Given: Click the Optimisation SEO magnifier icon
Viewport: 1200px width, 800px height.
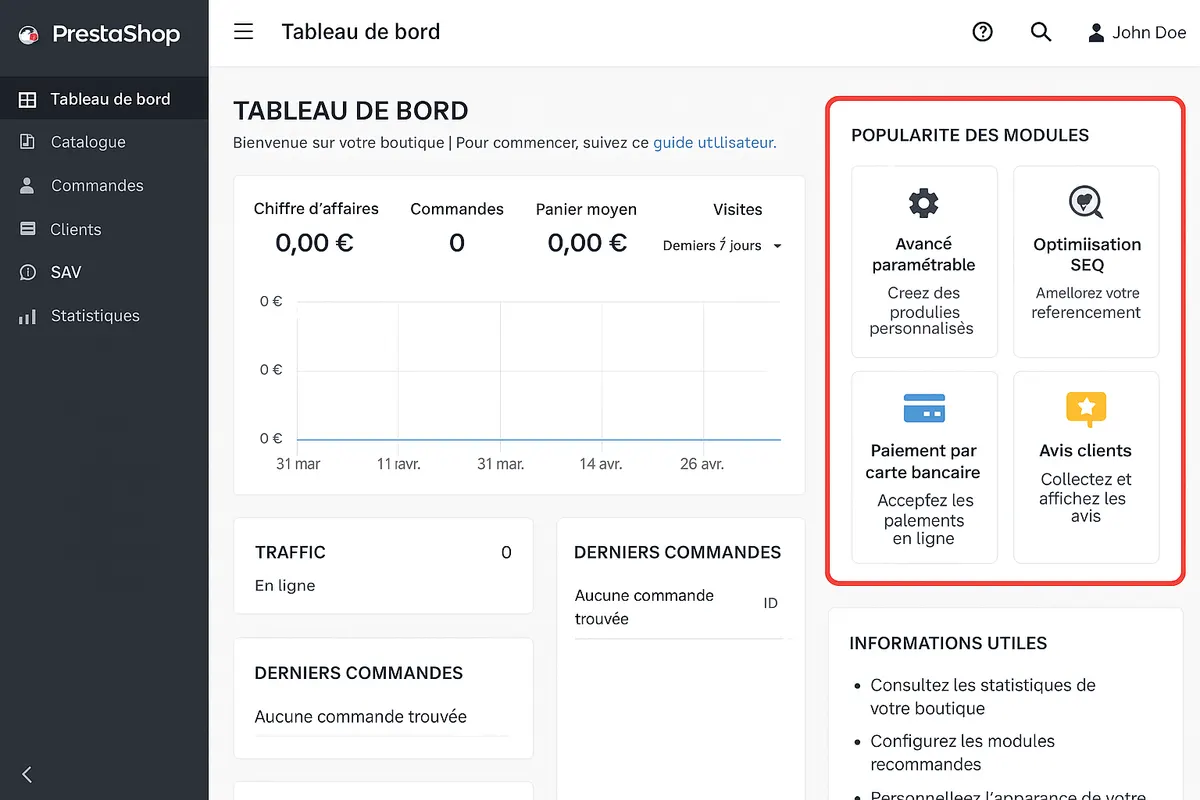Looking at the screenshot, I should [1085, 203].
